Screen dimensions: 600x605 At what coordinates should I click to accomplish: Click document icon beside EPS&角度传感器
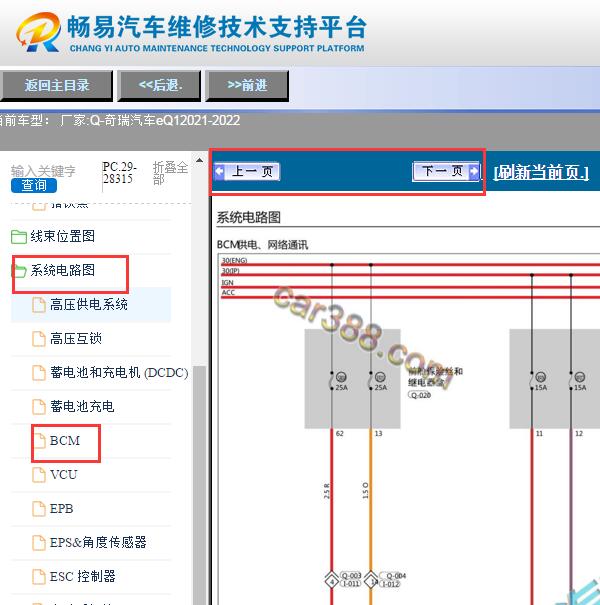[x=39, y=542]
